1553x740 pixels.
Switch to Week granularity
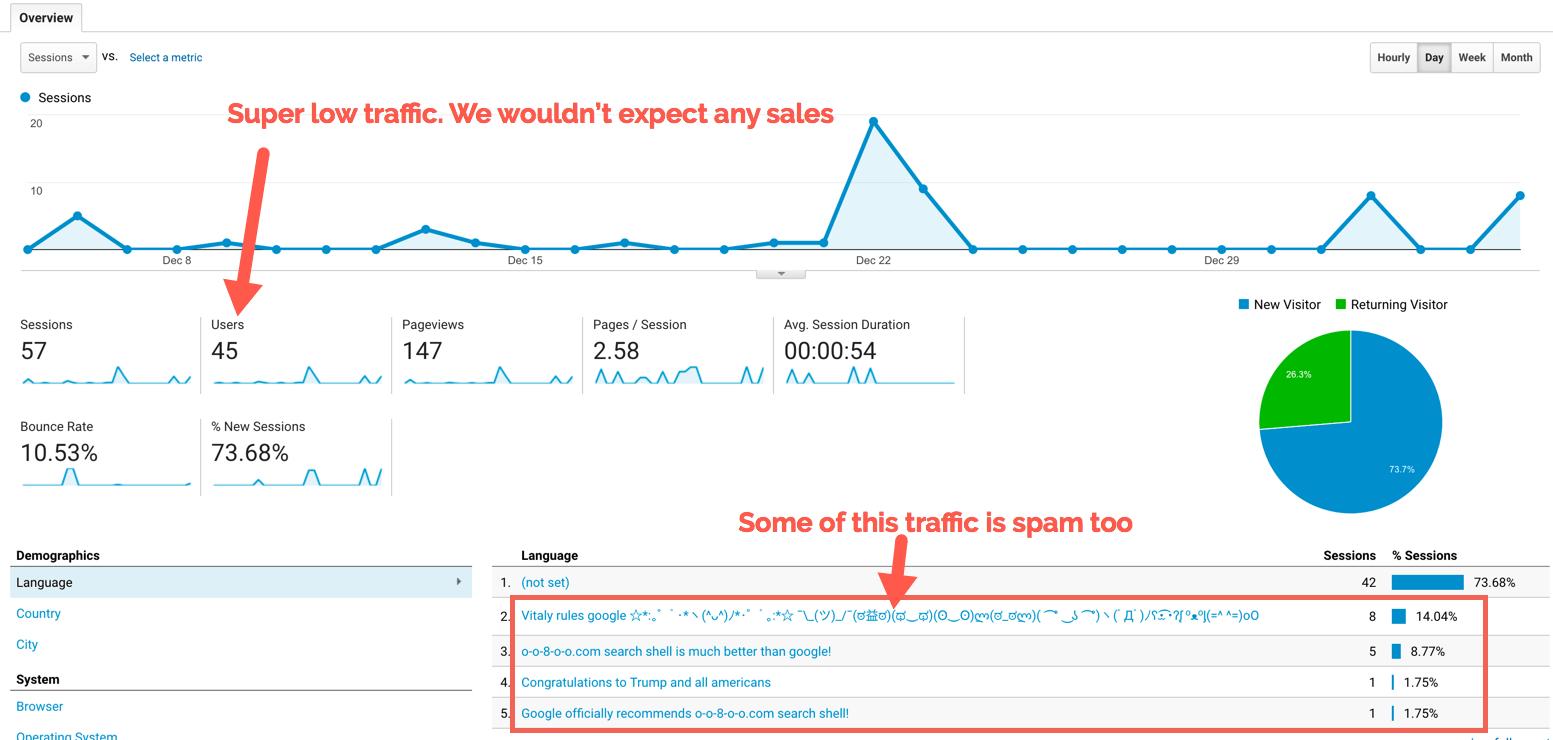pos(1471,57)
